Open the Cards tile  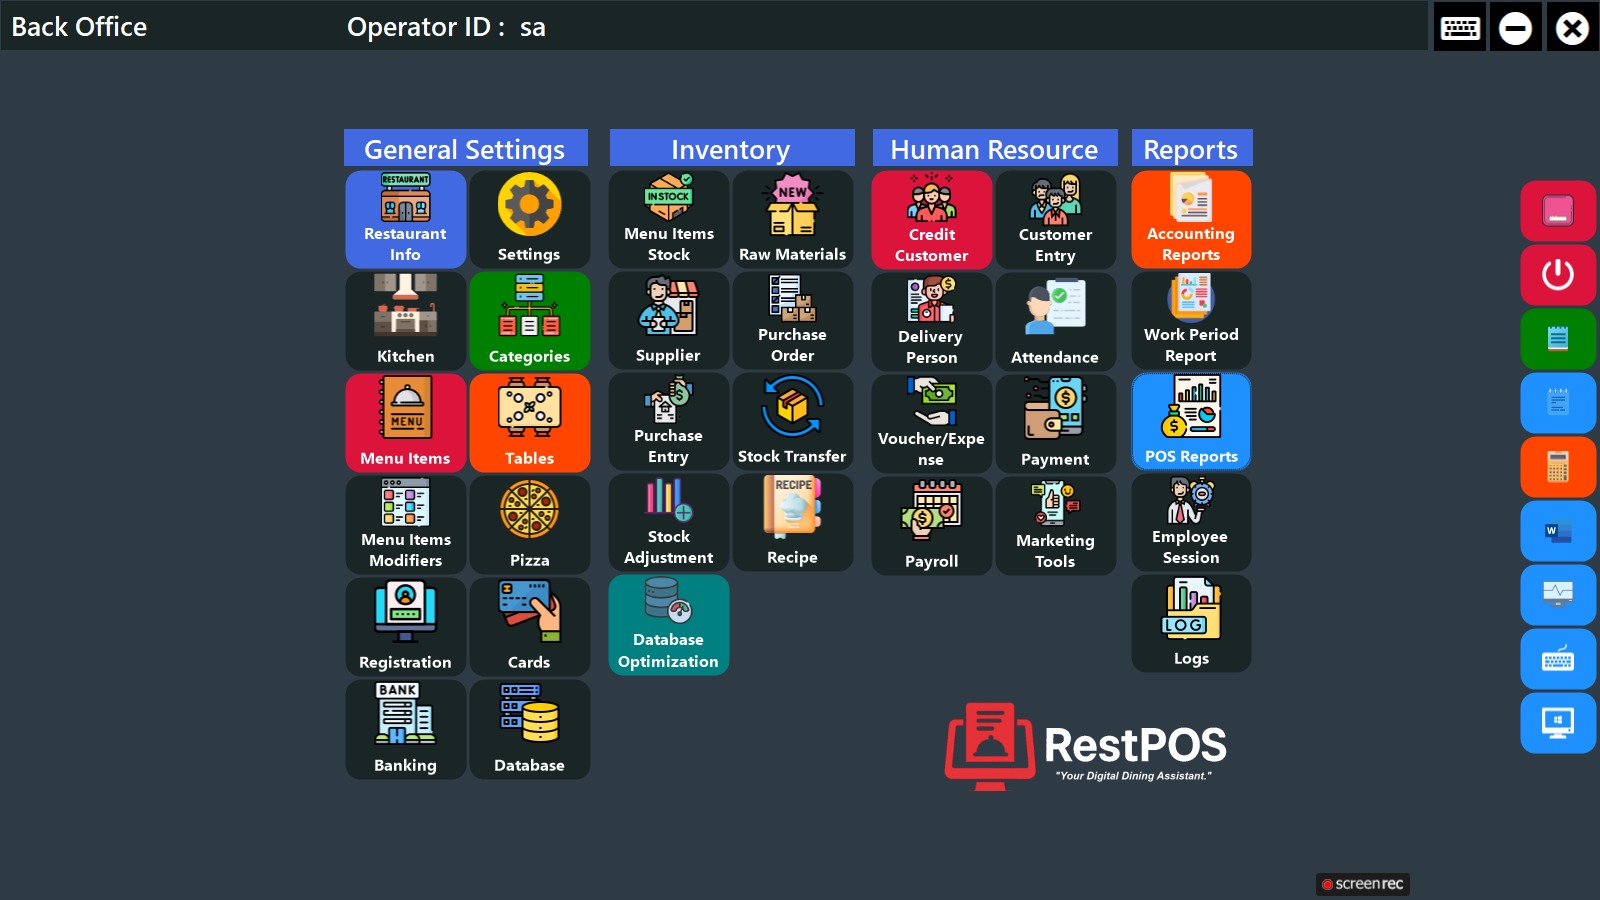(529, 627)
